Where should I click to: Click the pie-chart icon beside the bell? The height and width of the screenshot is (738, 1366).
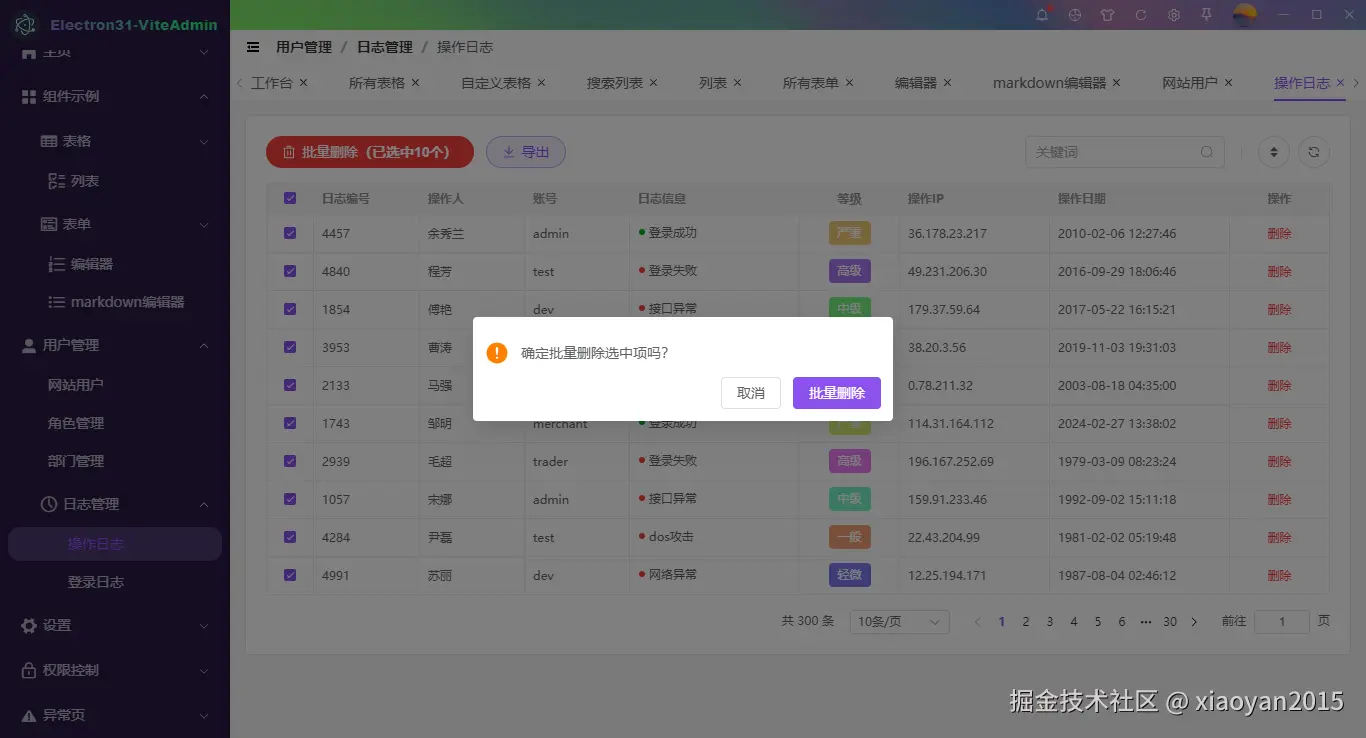coord(1075,15)
